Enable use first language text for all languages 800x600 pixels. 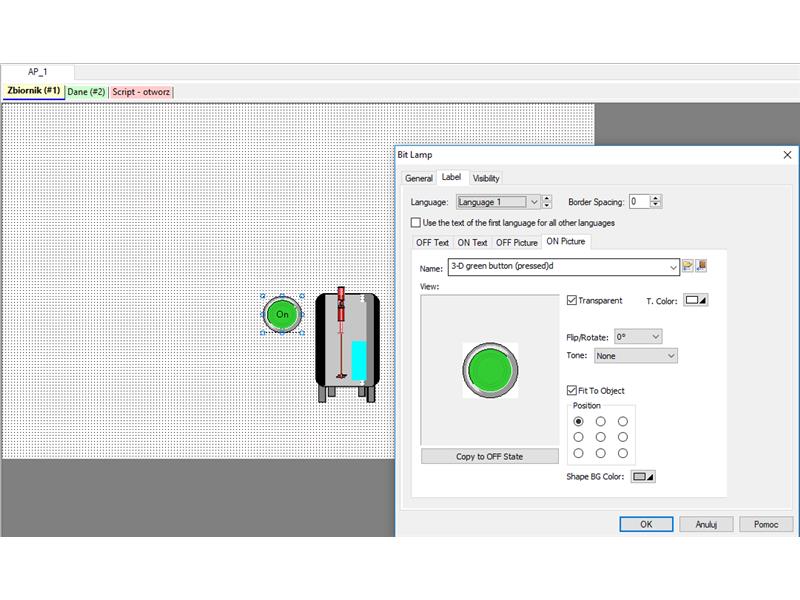point(416,222)
